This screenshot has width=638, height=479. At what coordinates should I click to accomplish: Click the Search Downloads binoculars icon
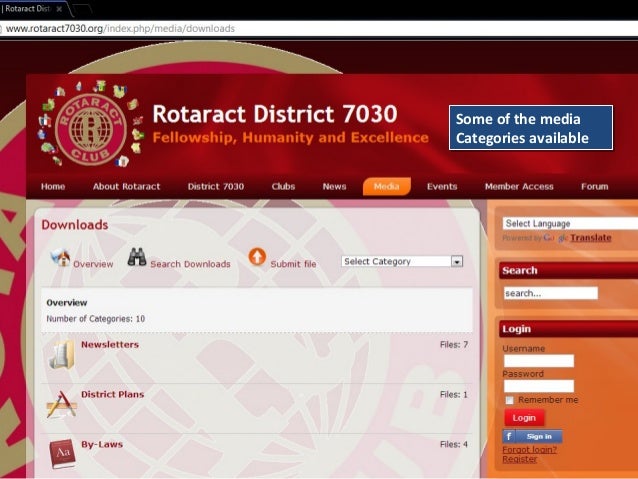pyautogui.click(x=137, y=257)
